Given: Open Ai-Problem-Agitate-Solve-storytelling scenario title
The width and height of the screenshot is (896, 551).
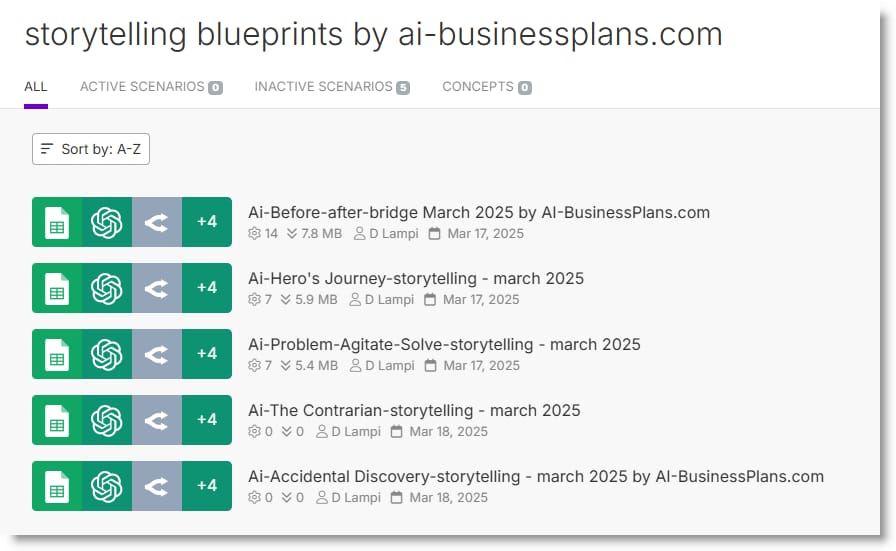Looking at the screenshot, I should [x=444, y=345].
